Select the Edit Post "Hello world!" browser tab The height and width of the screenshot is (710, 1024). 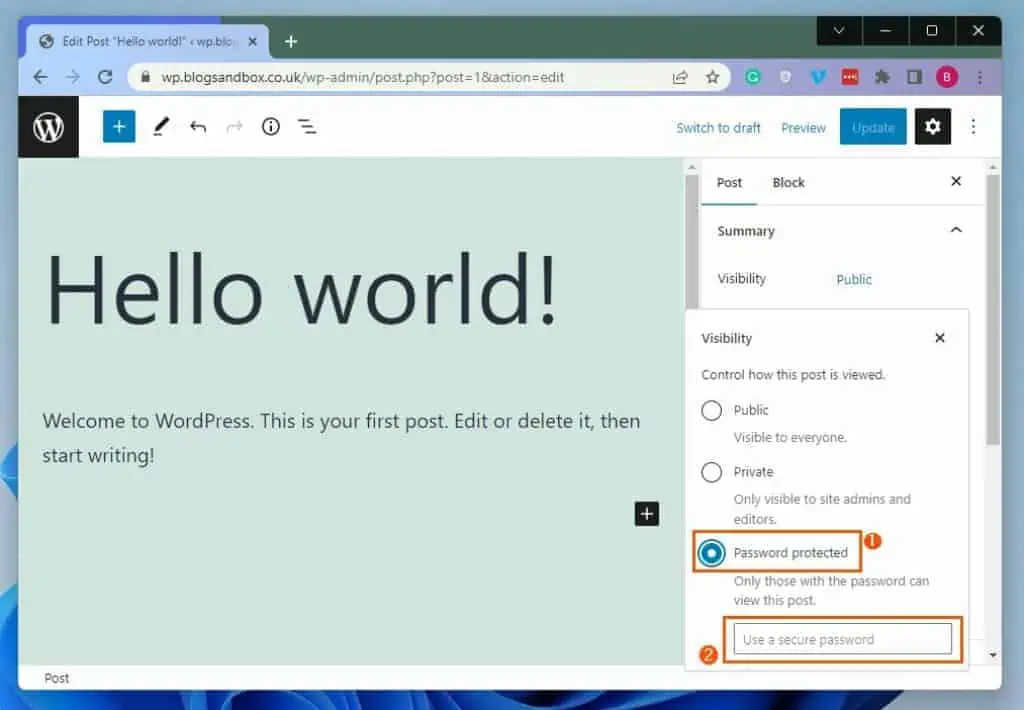(147, 41)
